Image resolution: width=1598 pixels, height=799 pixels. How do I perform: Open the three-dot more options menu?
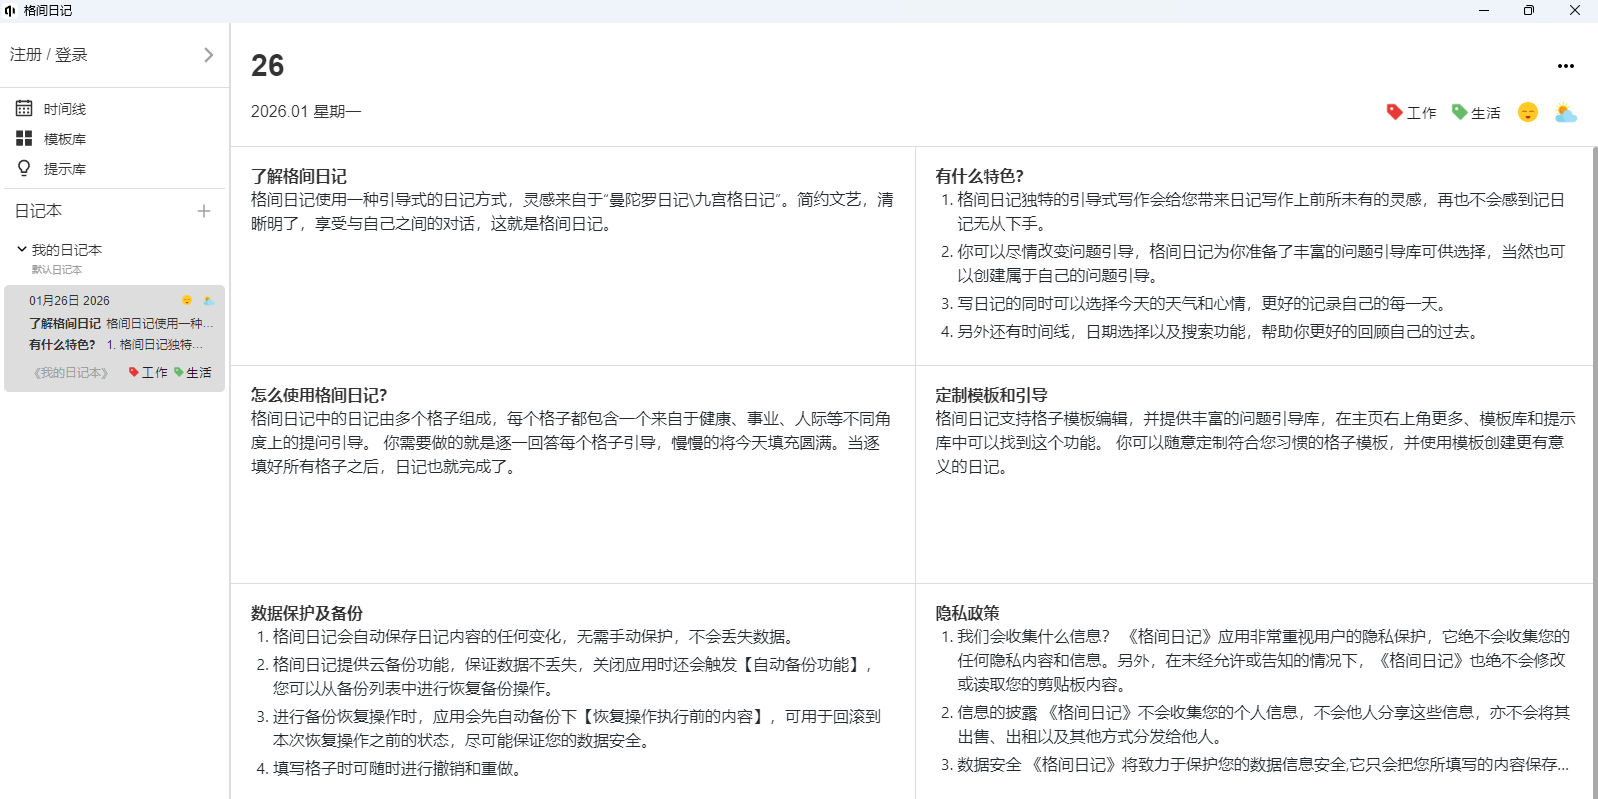pyautogui.click(x=1565, y=66)
